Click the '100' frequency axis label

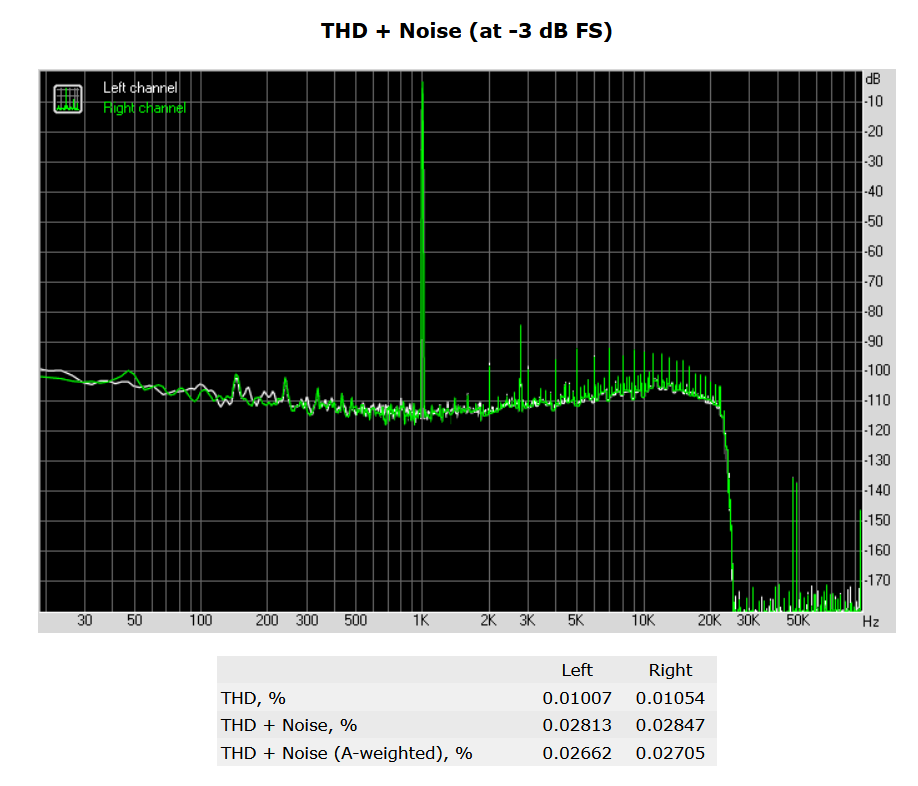[x=201, y=620]
